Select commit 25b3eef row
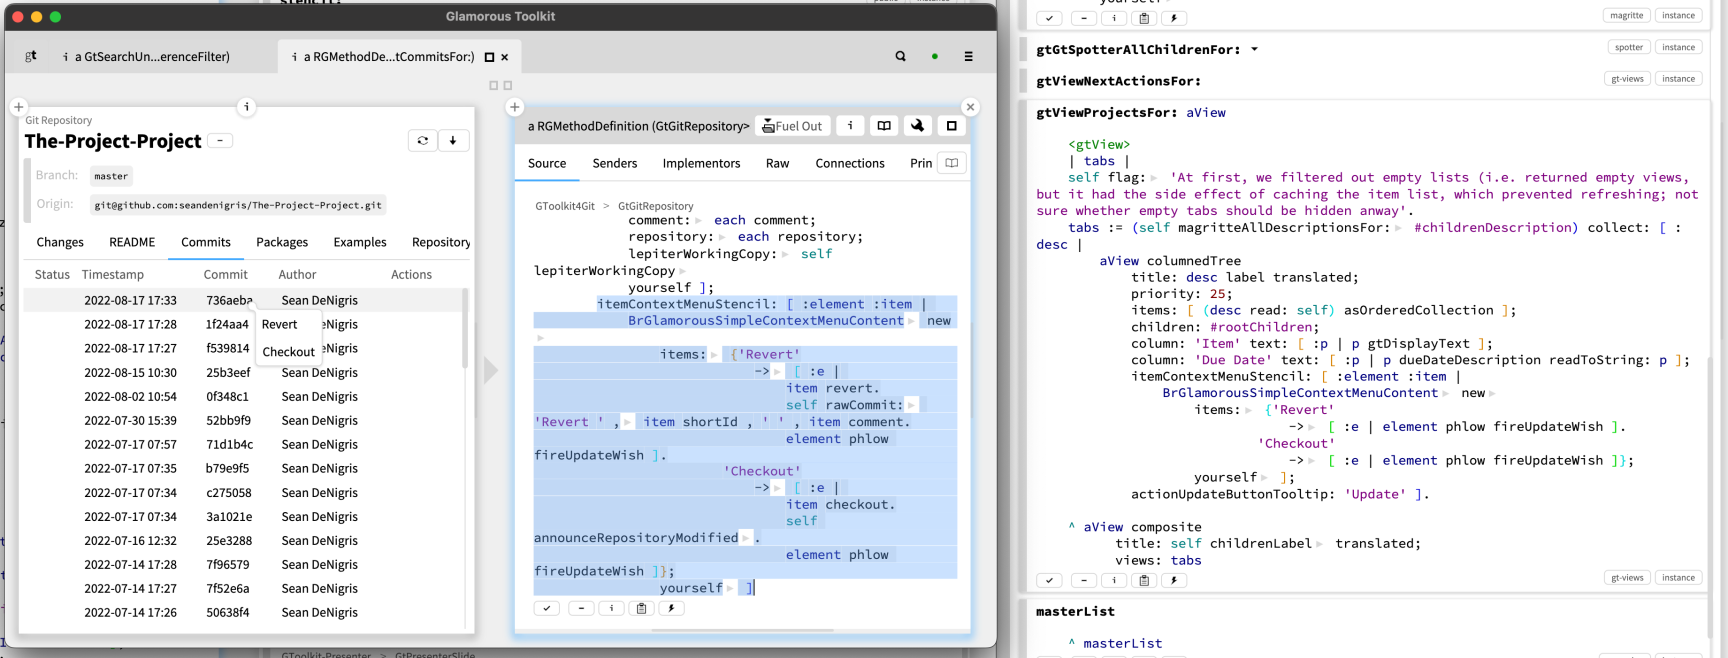Screen dimensions: 1728x658 coord(243,372)
